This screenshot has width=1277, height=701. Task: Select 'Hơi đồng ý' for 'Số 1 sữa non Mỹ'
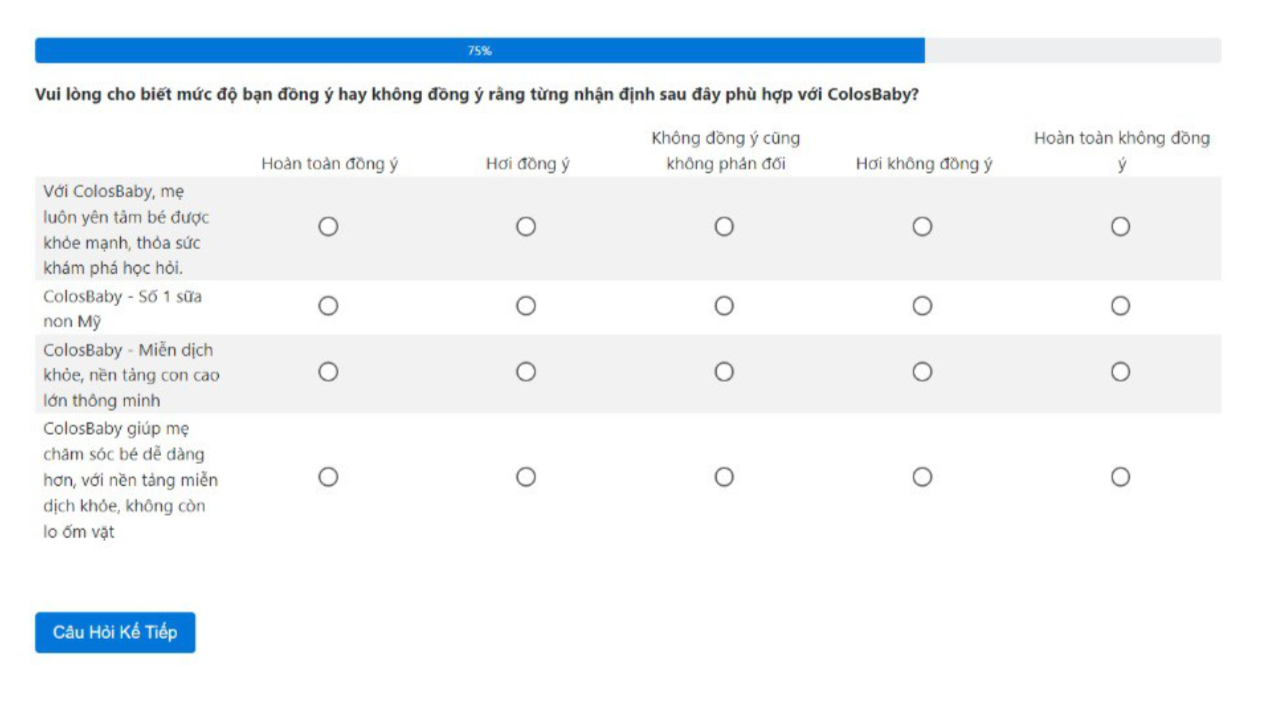click(x=526, y=306)
